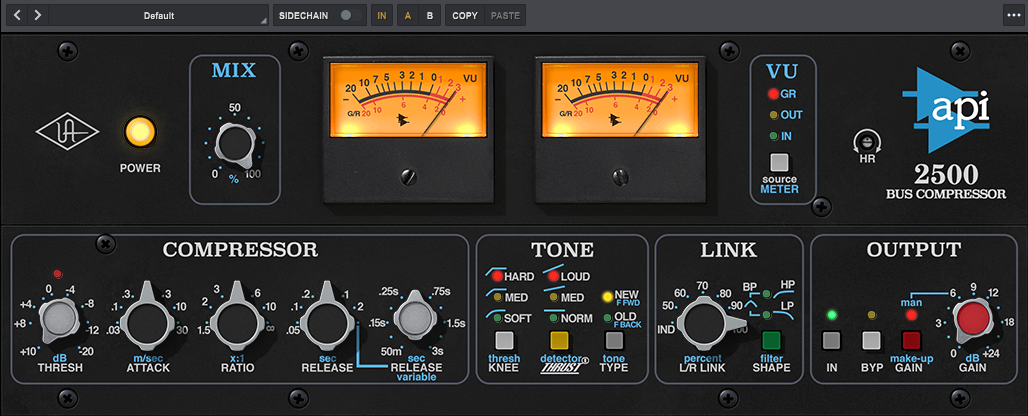Open the three-dots options menu
Screen dimensions: 1028x416
[1012, 15]
